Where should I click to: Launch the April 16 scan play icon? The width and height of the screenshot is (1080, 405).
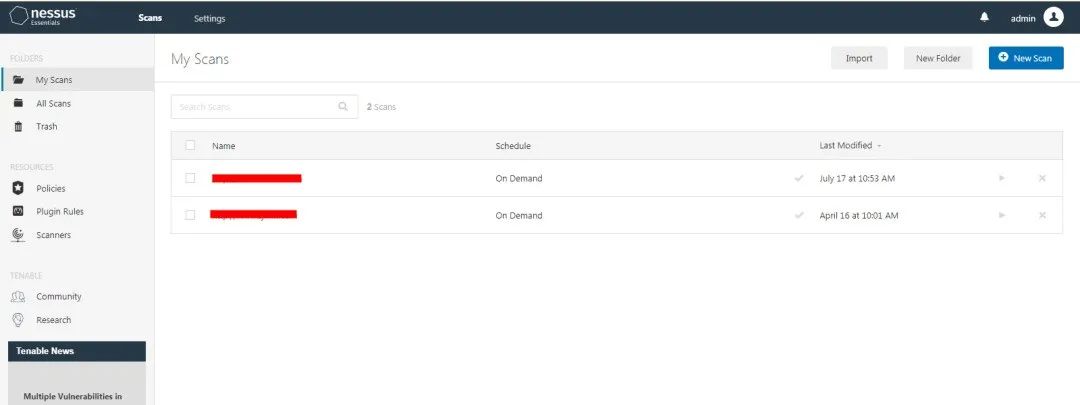coord(1002,215)
